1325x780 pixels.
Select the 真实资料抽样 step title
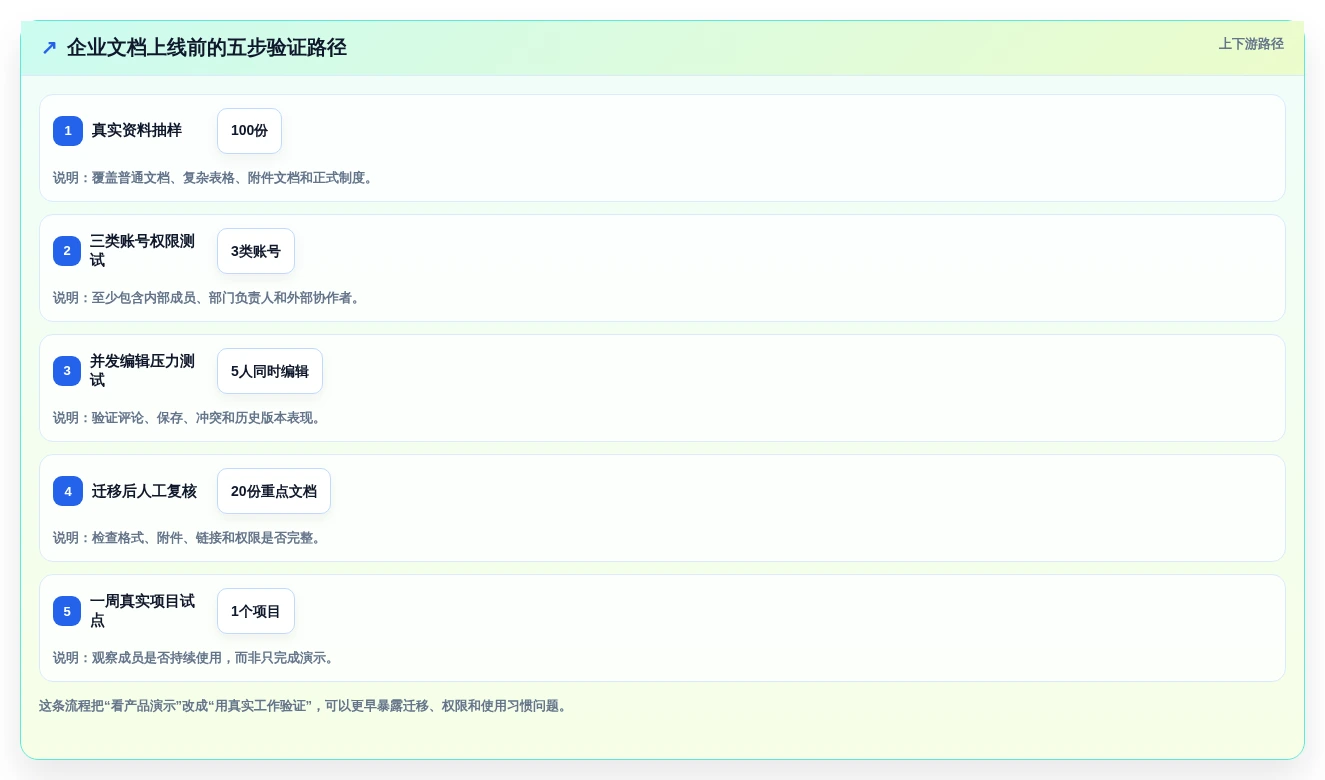click(137, 130)
